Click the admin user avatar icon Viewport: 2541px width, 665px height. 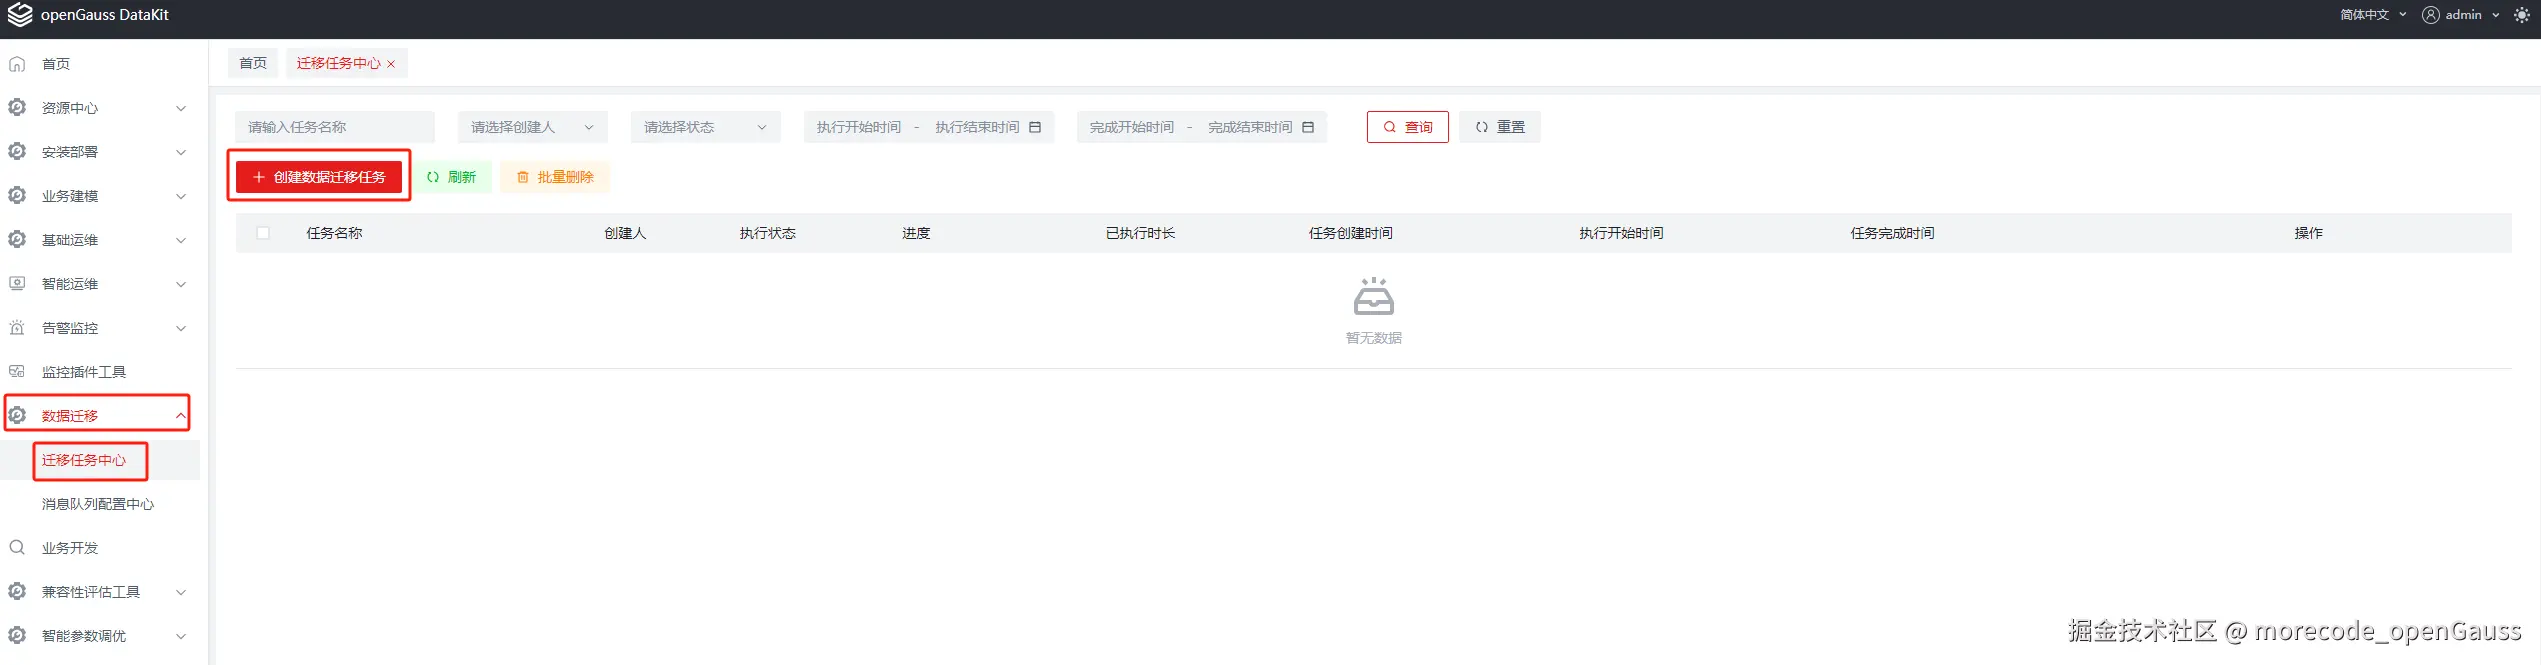2431,15
